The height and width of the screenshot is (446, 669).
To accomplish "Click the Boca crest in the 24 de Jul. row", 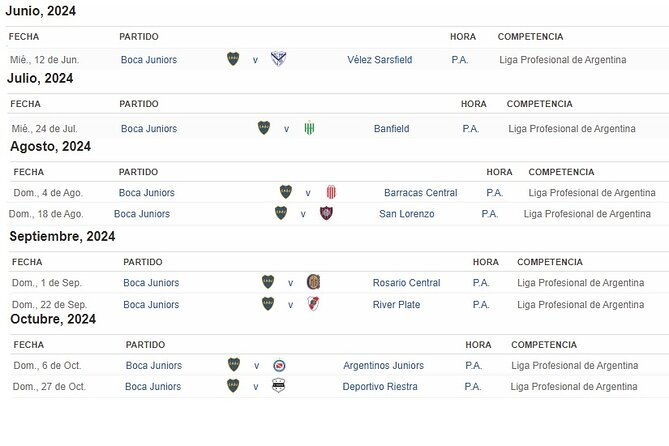I will click(x=264, y=128).
